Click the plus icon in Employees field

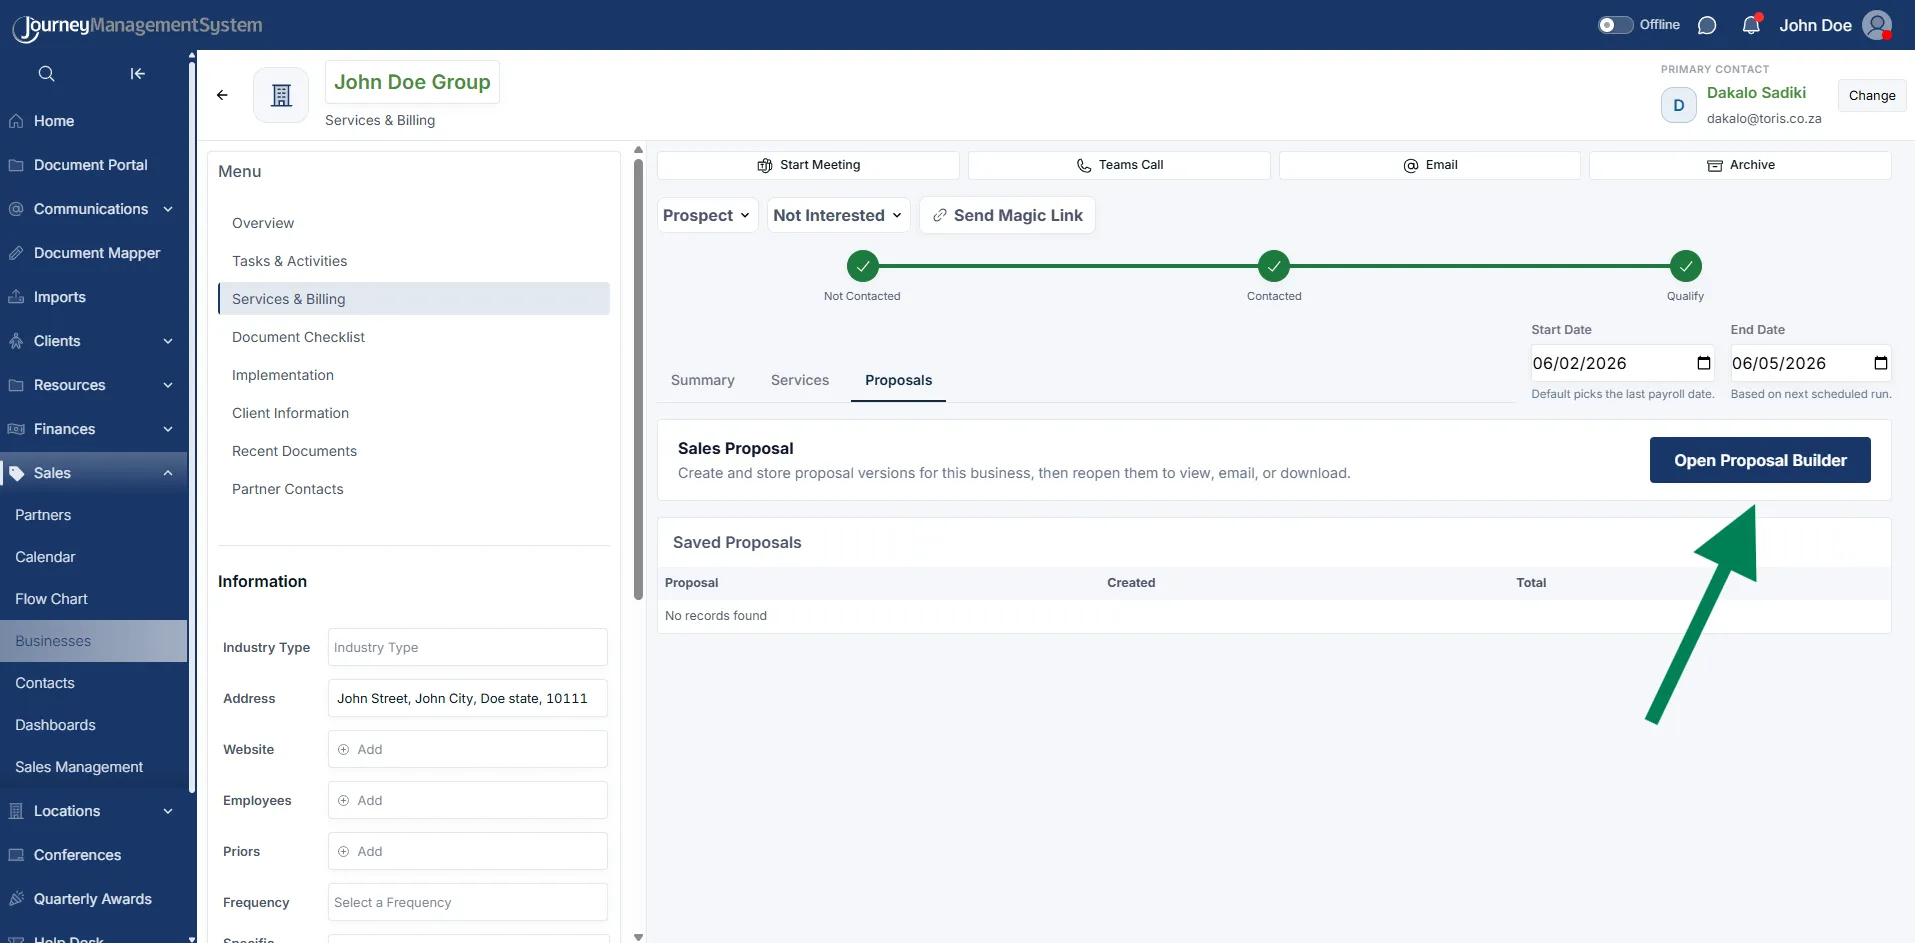click(343, 800)
